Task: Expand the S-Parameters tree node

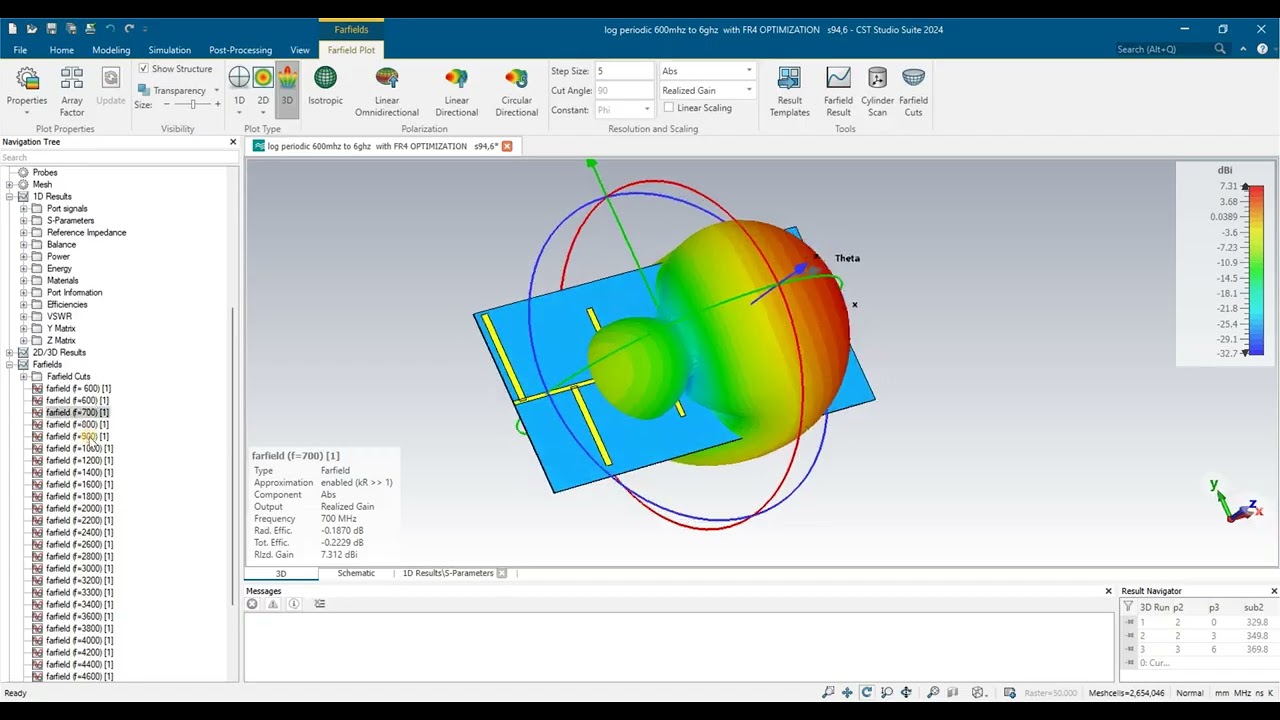Action: point(24,221)
